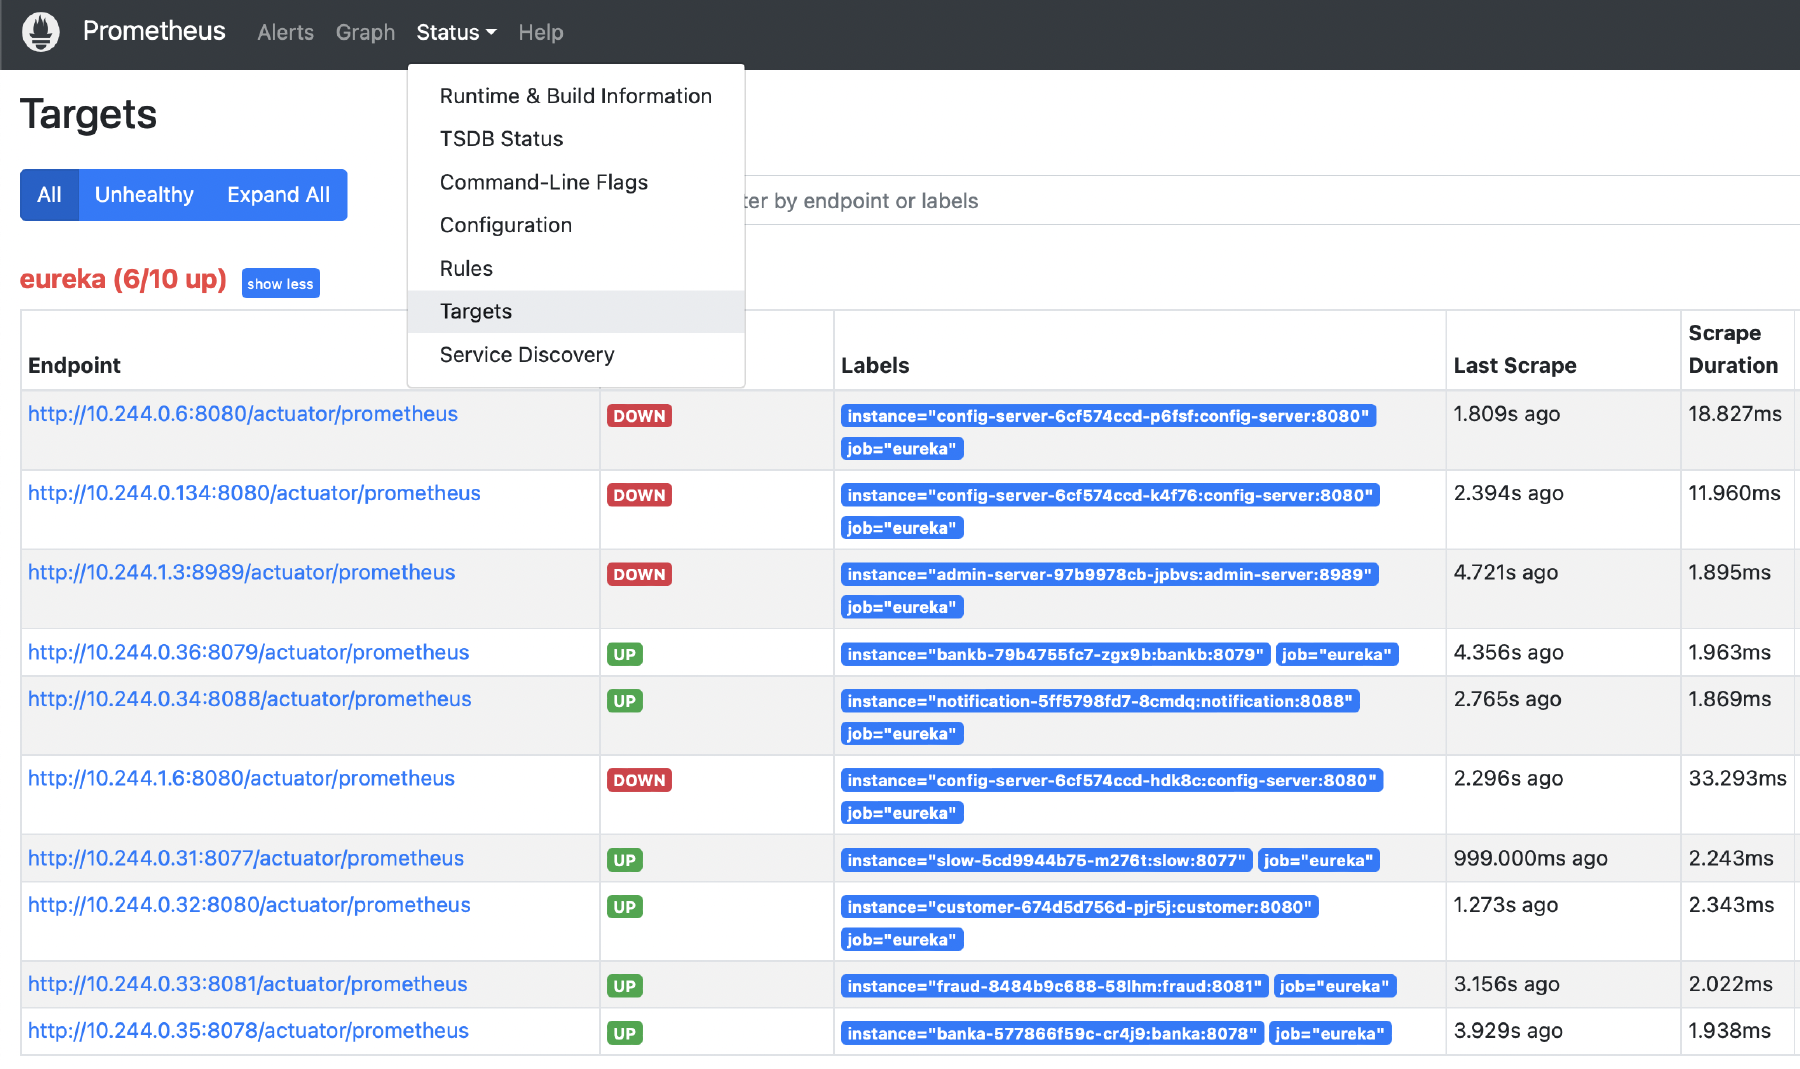Show All targets filter button

(x=49, y=195)
